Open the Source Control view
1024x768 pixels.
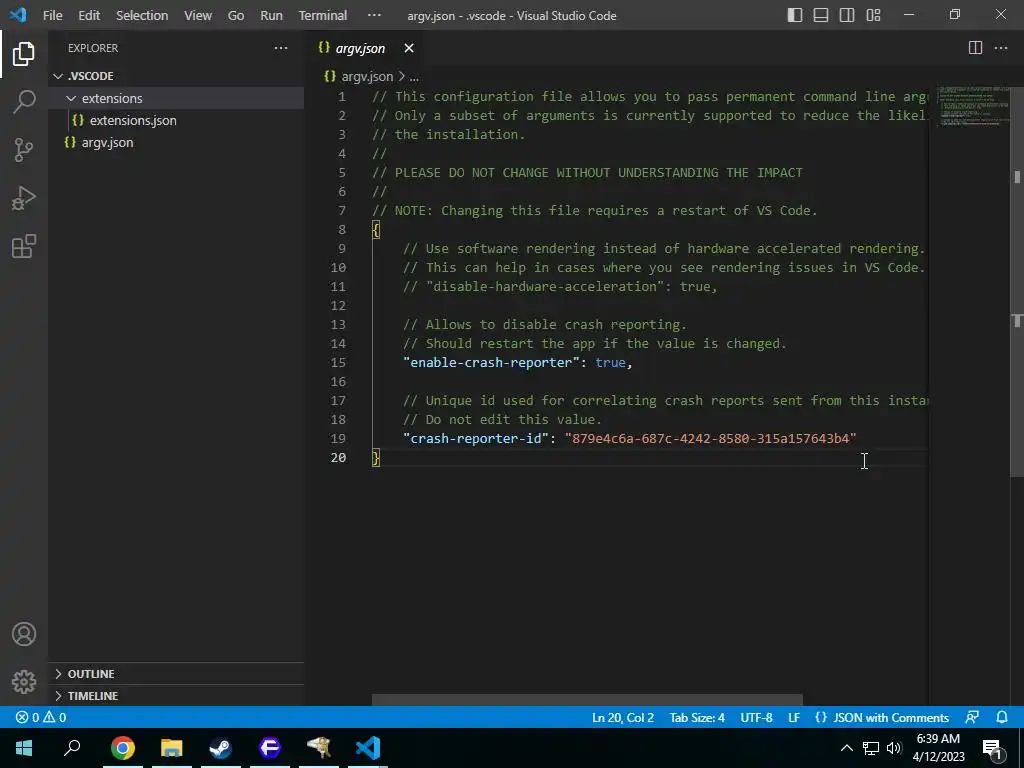point(24,150)
